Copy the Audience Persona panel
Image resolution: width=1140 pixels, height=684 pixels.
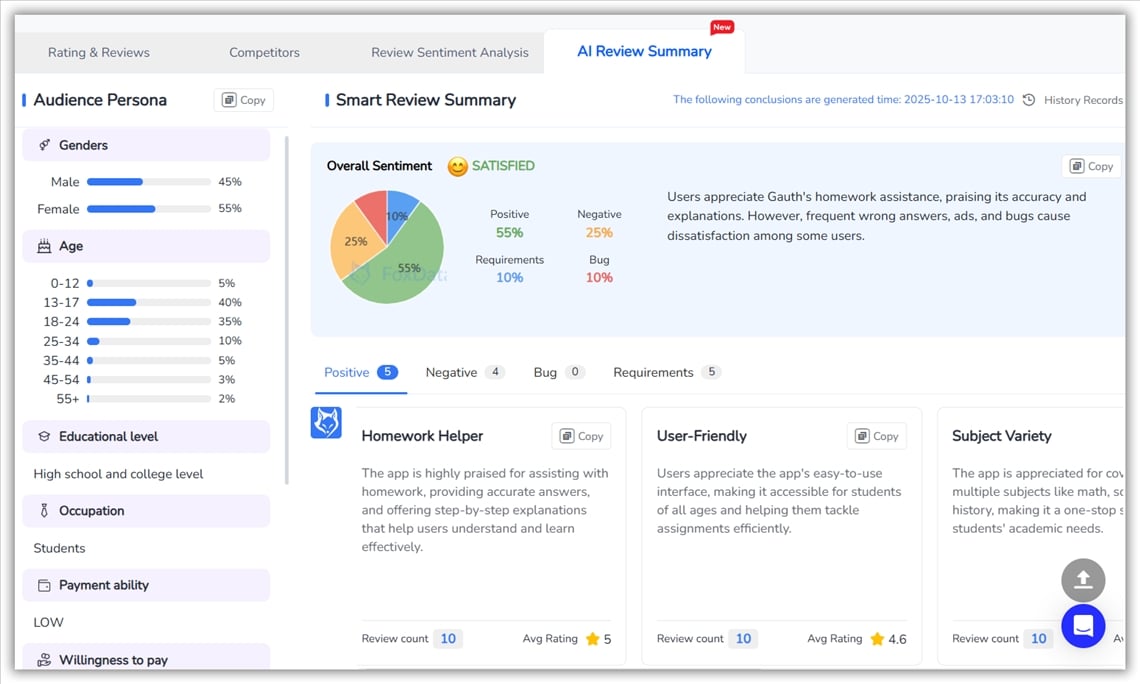point(244,100)
